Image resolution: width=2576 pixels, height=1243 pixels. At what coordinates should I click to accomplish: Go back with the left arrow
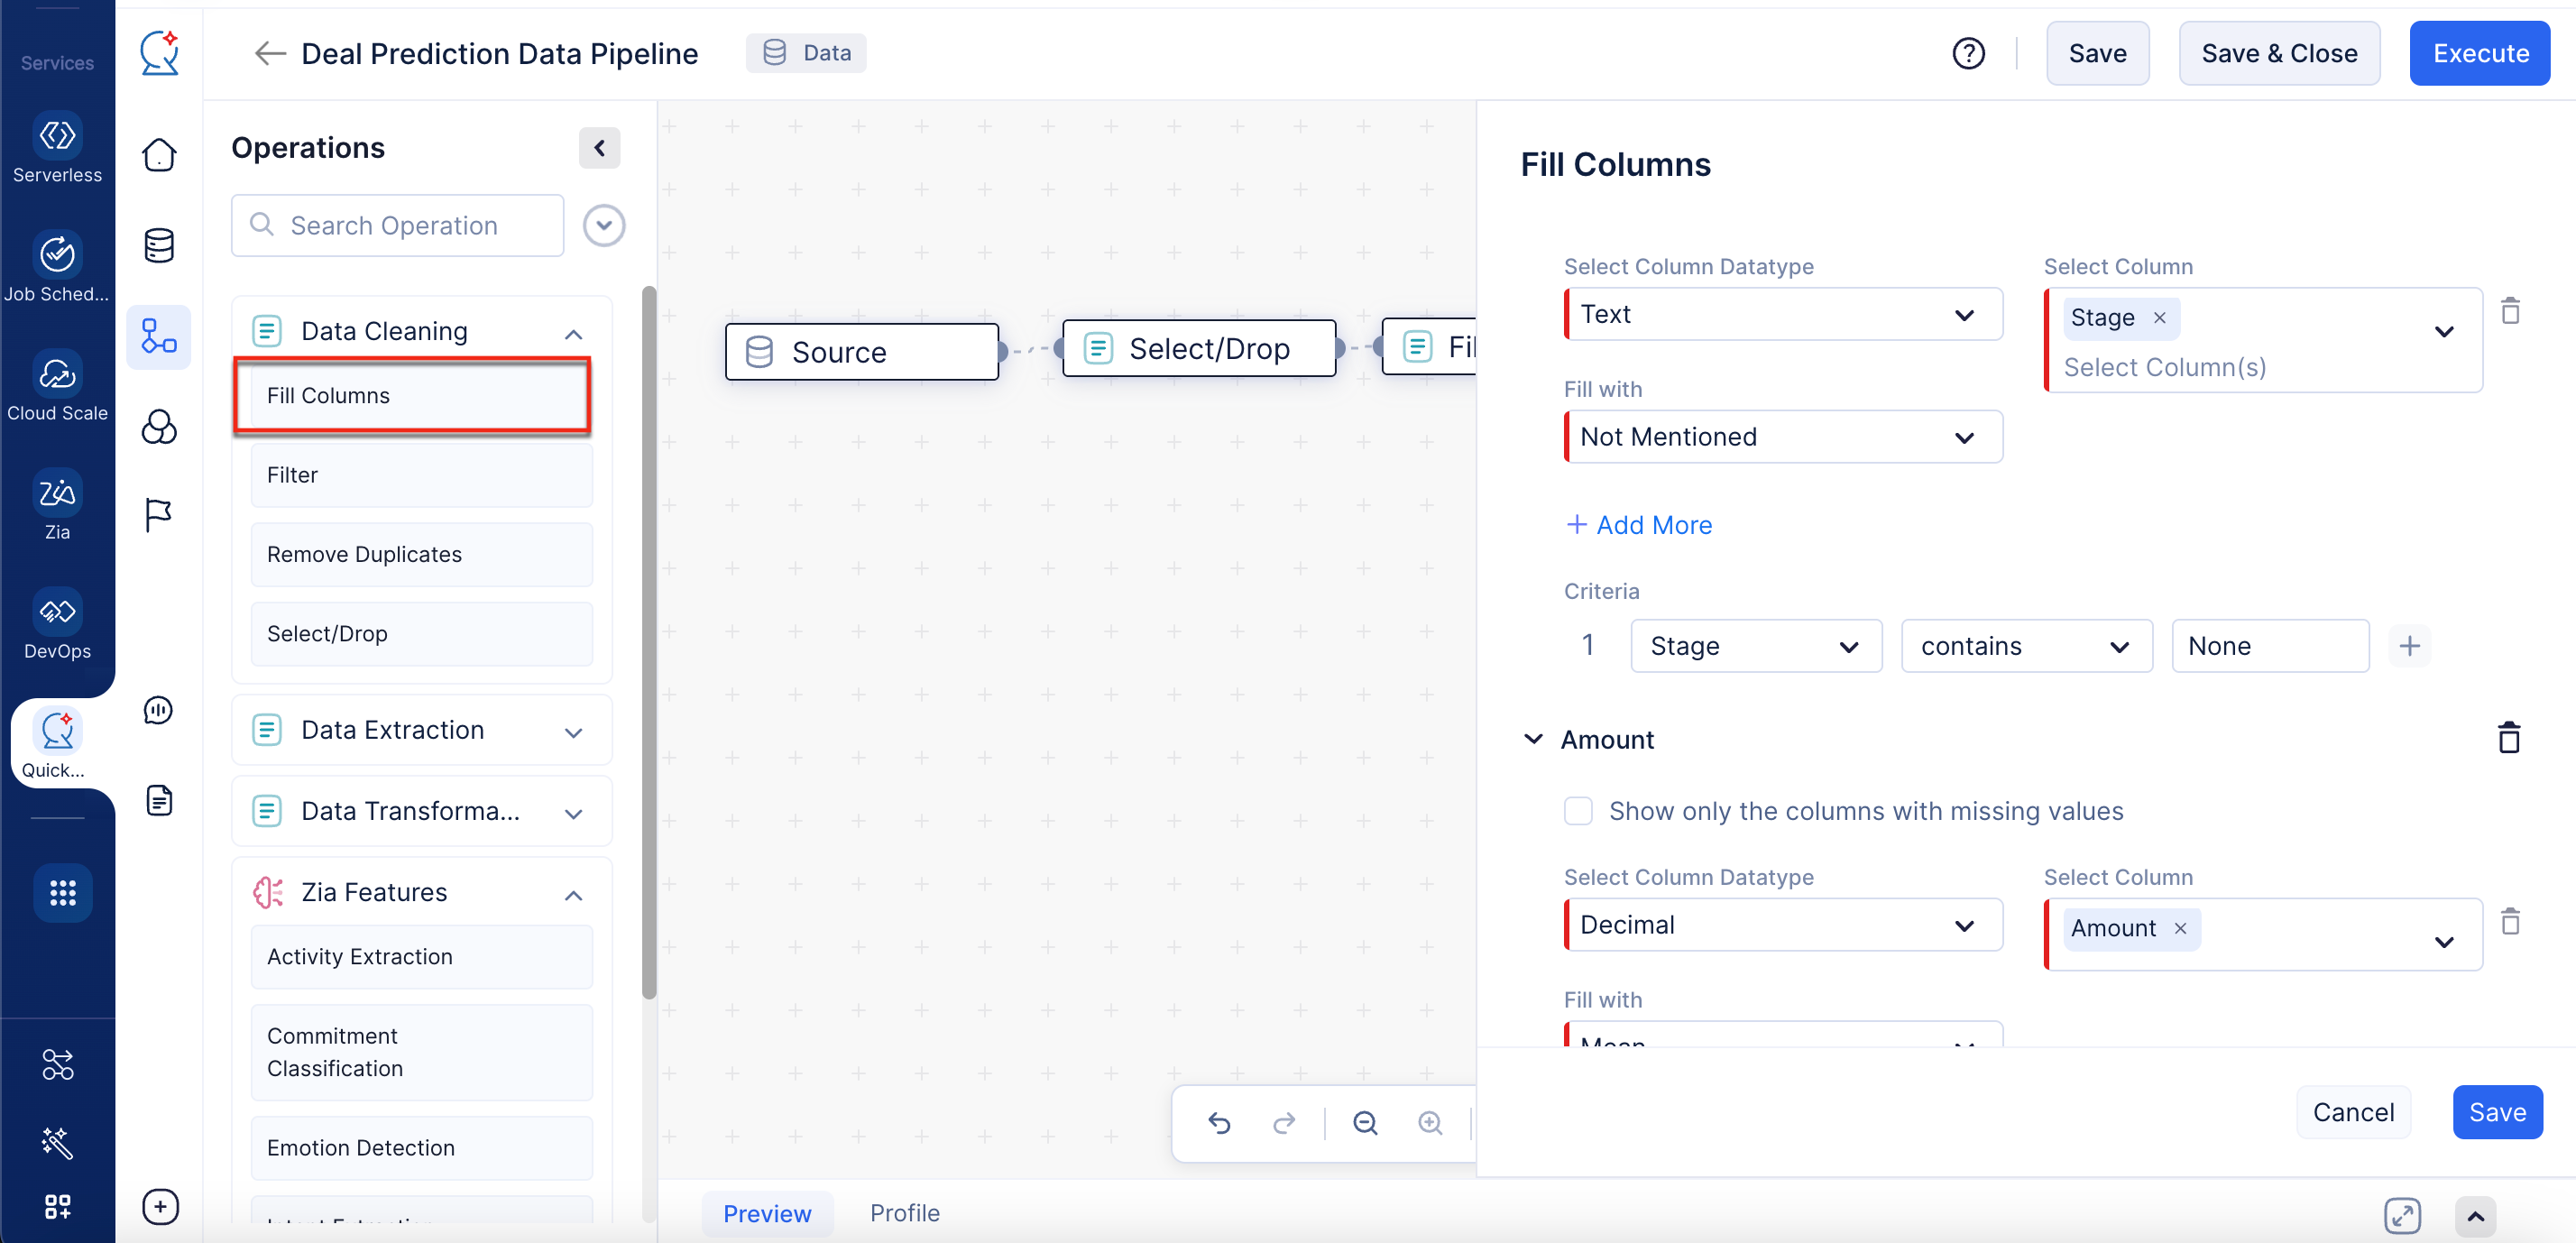[x=269, y=53]
